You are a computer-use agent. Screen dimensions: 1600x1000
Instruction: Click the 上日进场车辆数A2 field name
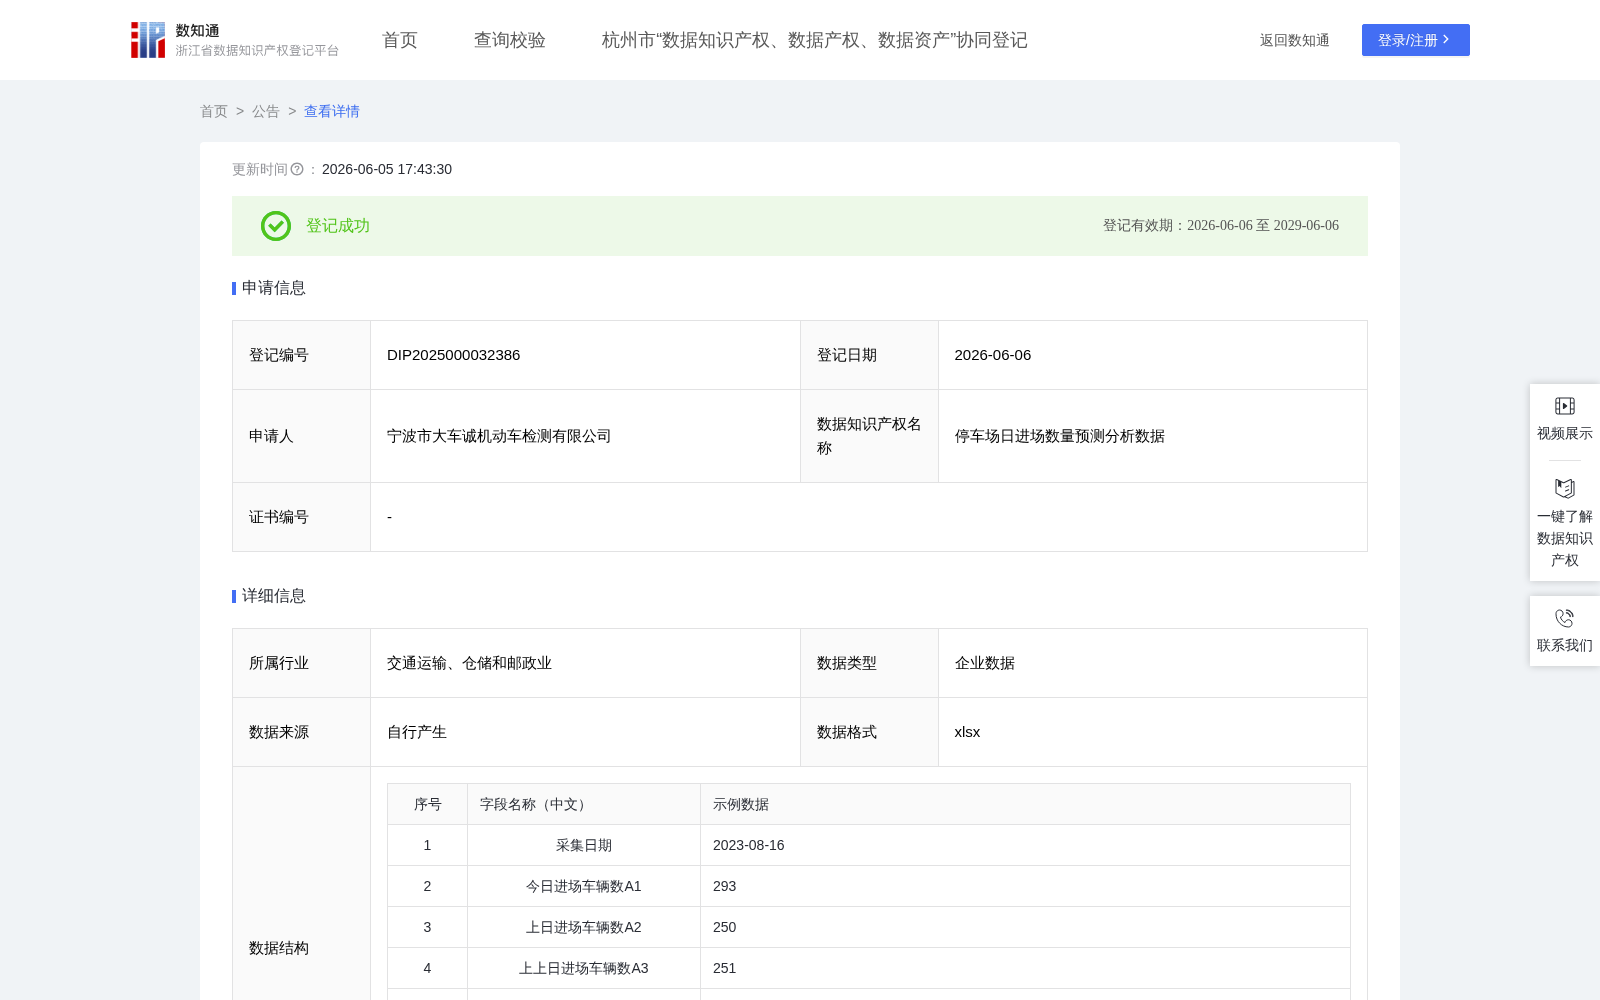[584, 927]
